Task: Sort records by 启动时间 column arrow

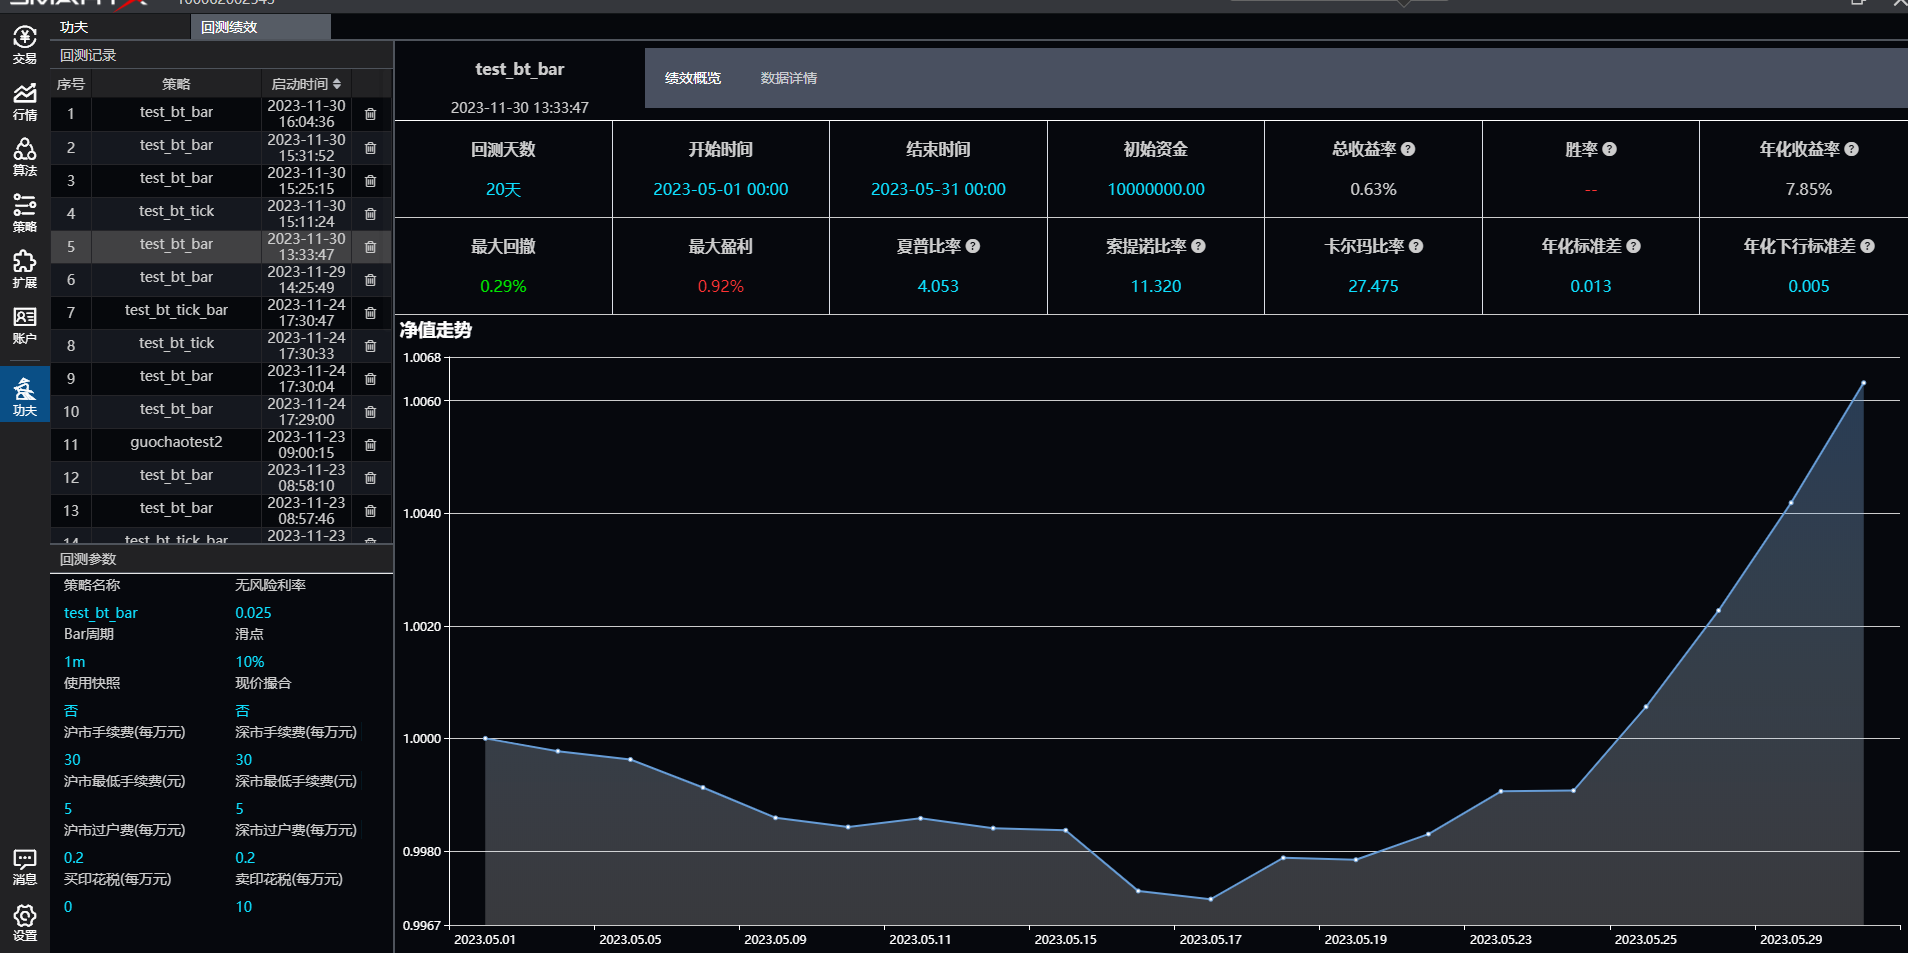Action: point(337,84)
